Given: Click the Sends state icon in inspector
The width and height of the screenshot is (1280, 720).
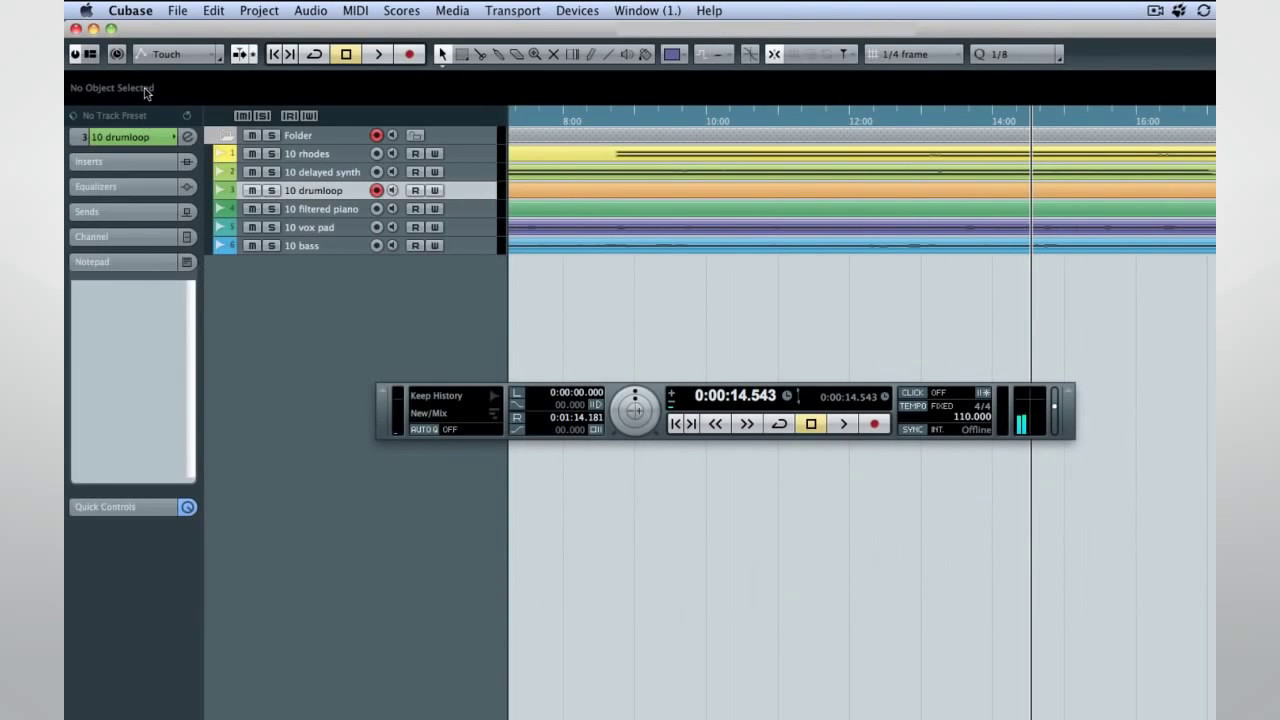Looking at the screenshot, I should coord(186,212).
